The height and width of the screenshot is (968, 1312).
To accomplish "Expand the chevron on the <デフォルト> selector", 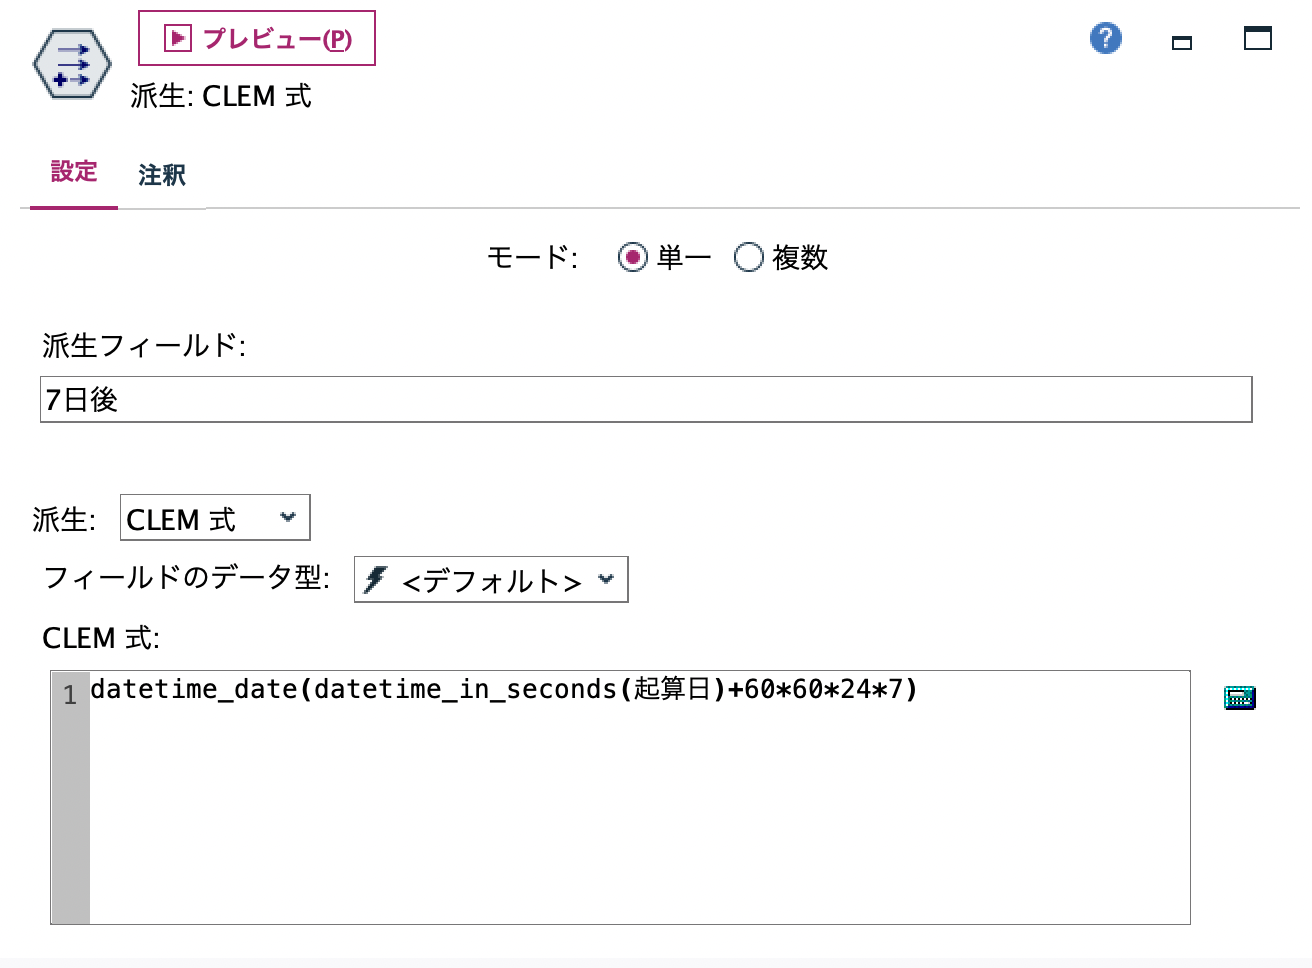I will pos(608,580).
